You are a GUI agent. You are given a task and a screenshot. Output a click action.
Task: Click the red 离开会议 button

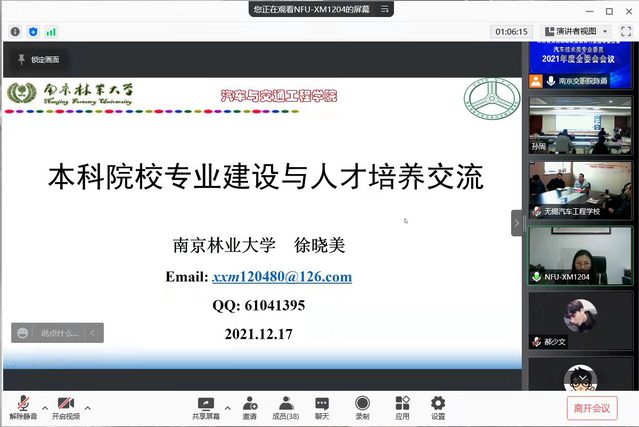tap(592, 408)
